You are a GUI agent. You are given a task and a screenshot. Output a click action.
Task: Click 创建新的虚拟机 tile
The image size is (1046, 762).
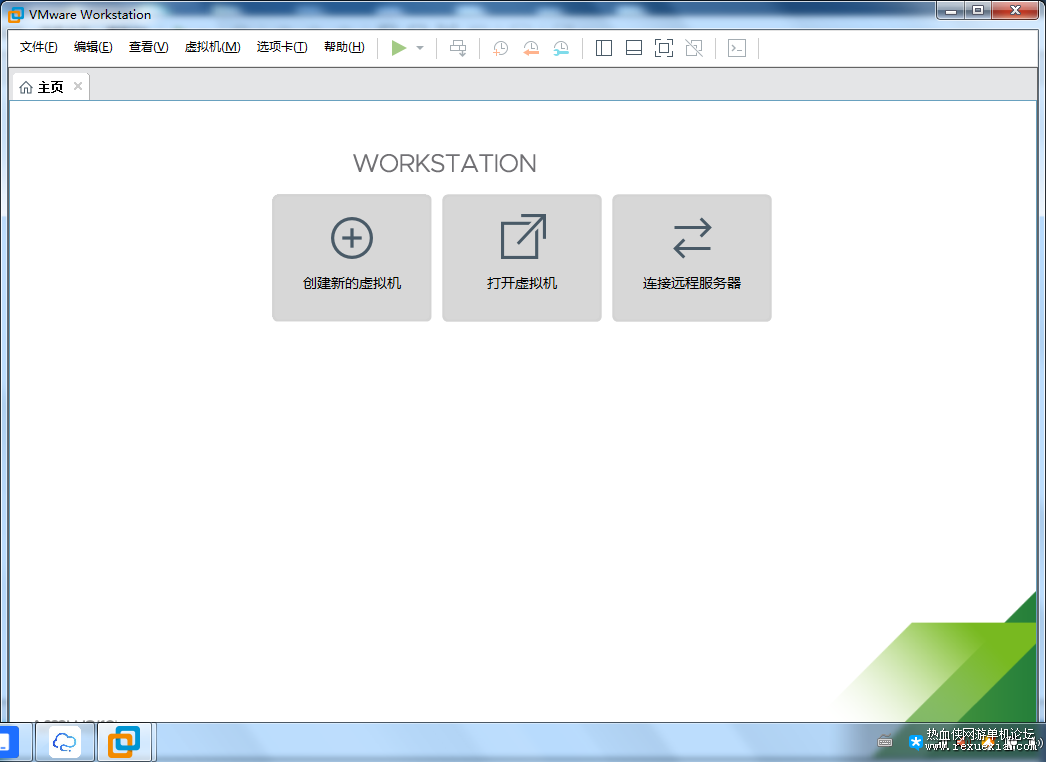(352, 258)
